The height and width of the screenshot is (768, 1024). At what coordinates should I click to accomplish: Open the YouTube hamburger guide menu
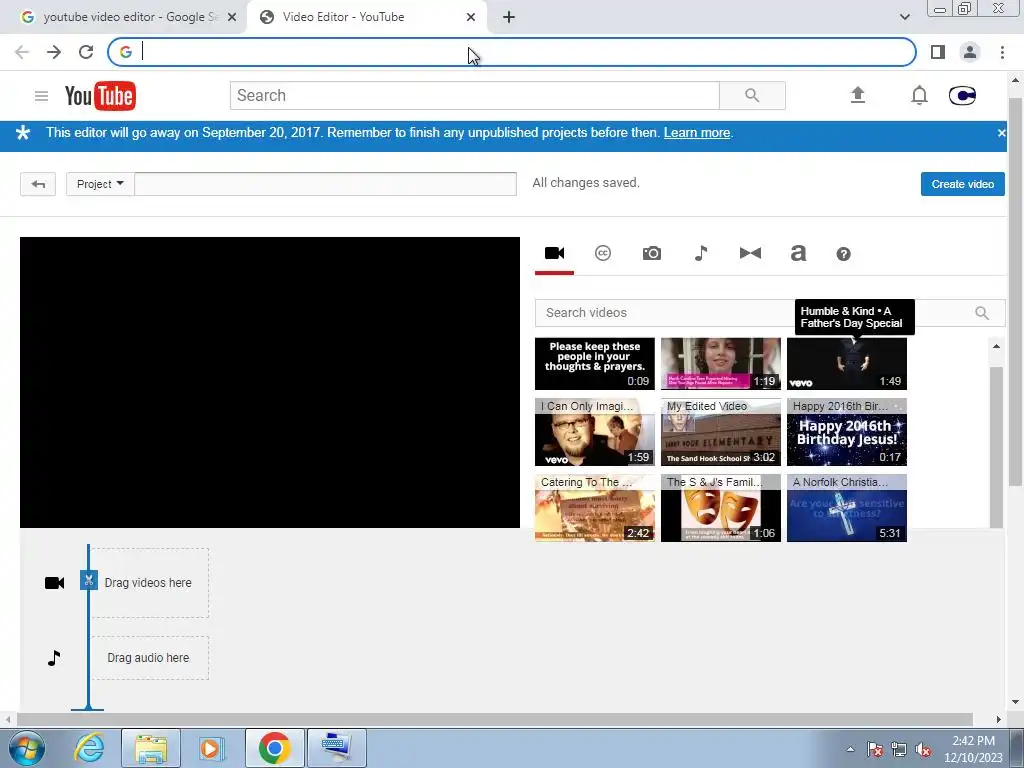pyautogui.click(x=41, y=96)
